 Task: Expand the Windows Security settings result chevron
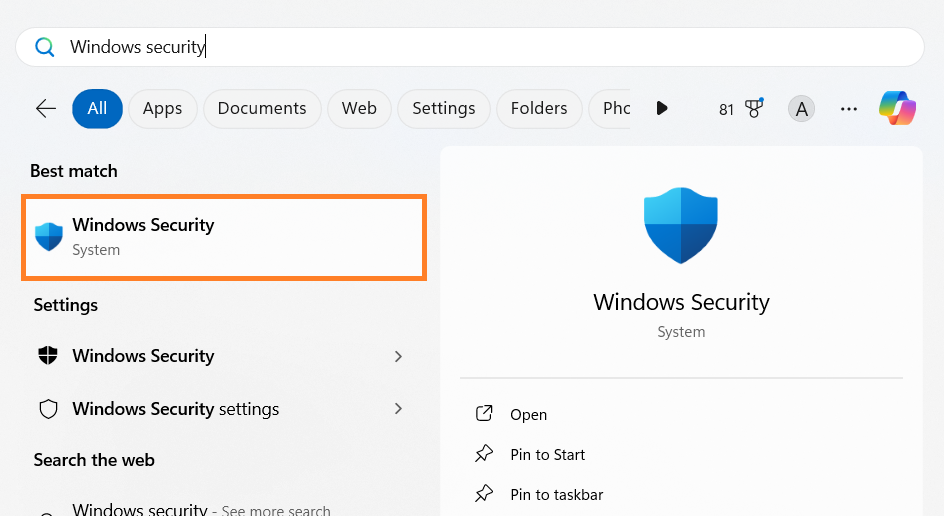[x=398, y=356]
